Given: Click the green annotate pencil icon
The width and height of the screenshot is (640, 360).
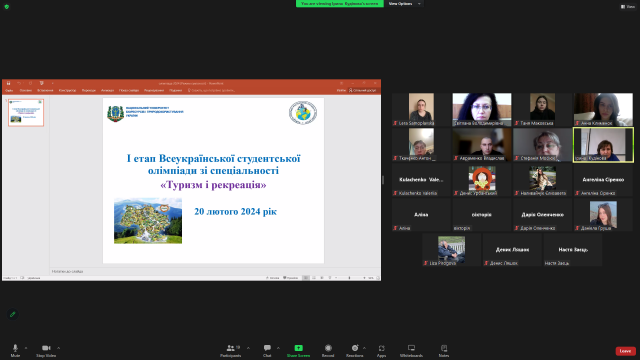Looking at the screenshot, I should coord(13,314).
